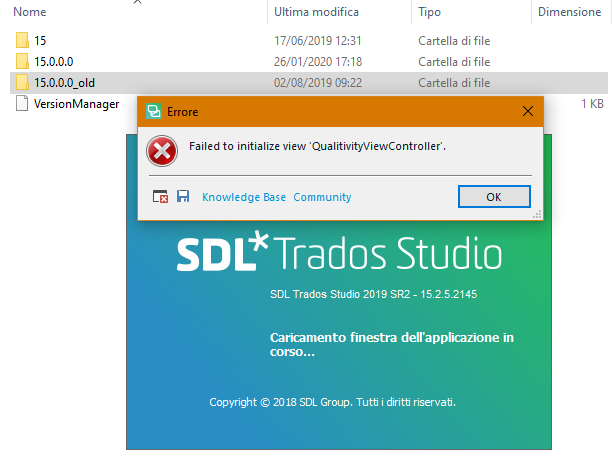This screenshot has height=456, width=612.
Task: Click the Errore dialog resize grip
Action: [537, 214]
